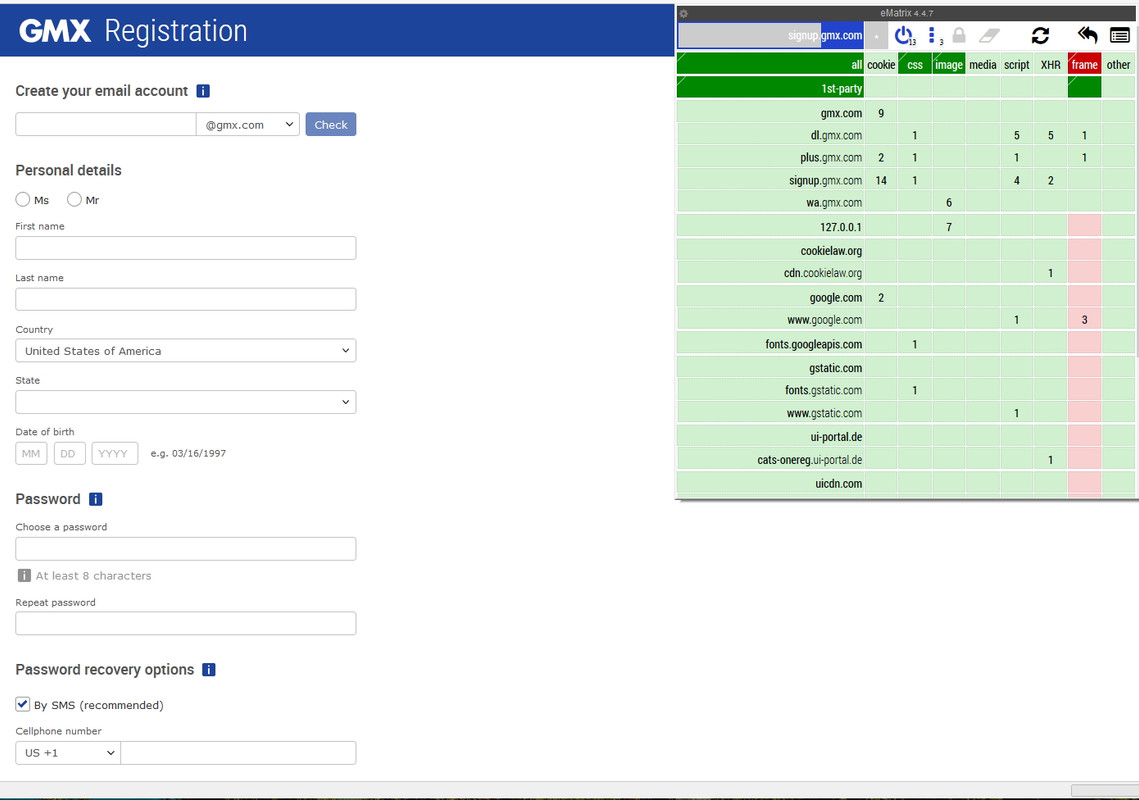Viewport: 1139px width, 800px height.
Task: Click the 'media' column header
Action: (x=983, y=64)
